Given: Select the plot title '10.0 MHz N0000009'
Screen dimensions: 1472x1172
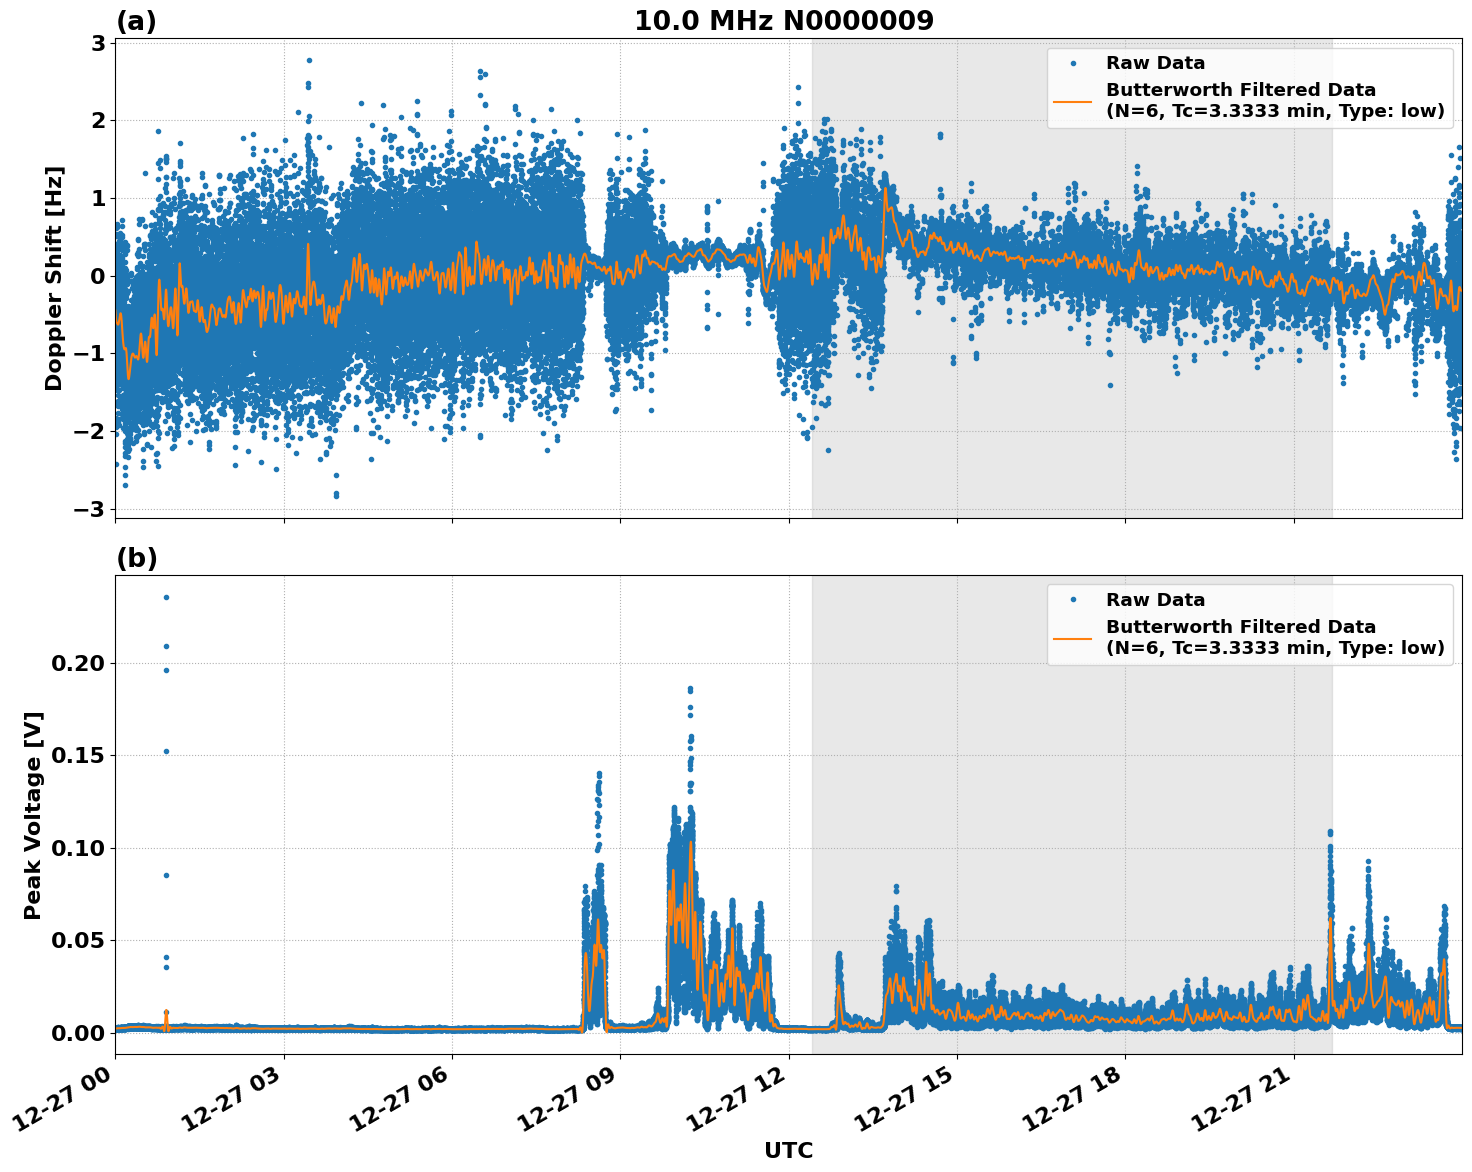Looking at the screenshot, I should (x=783, y=21).
